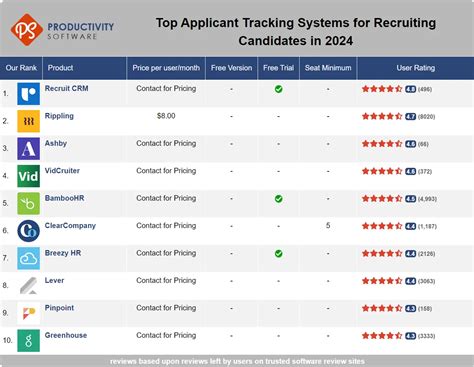Click the Lever gray logo

[x=29, y=286]
